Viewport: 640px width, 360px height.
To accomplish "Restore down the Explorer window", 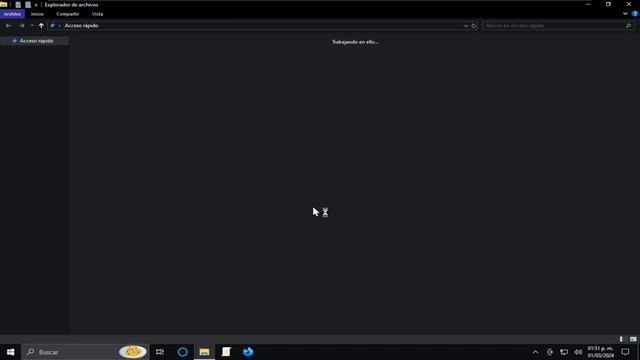I will pos(608,4).
